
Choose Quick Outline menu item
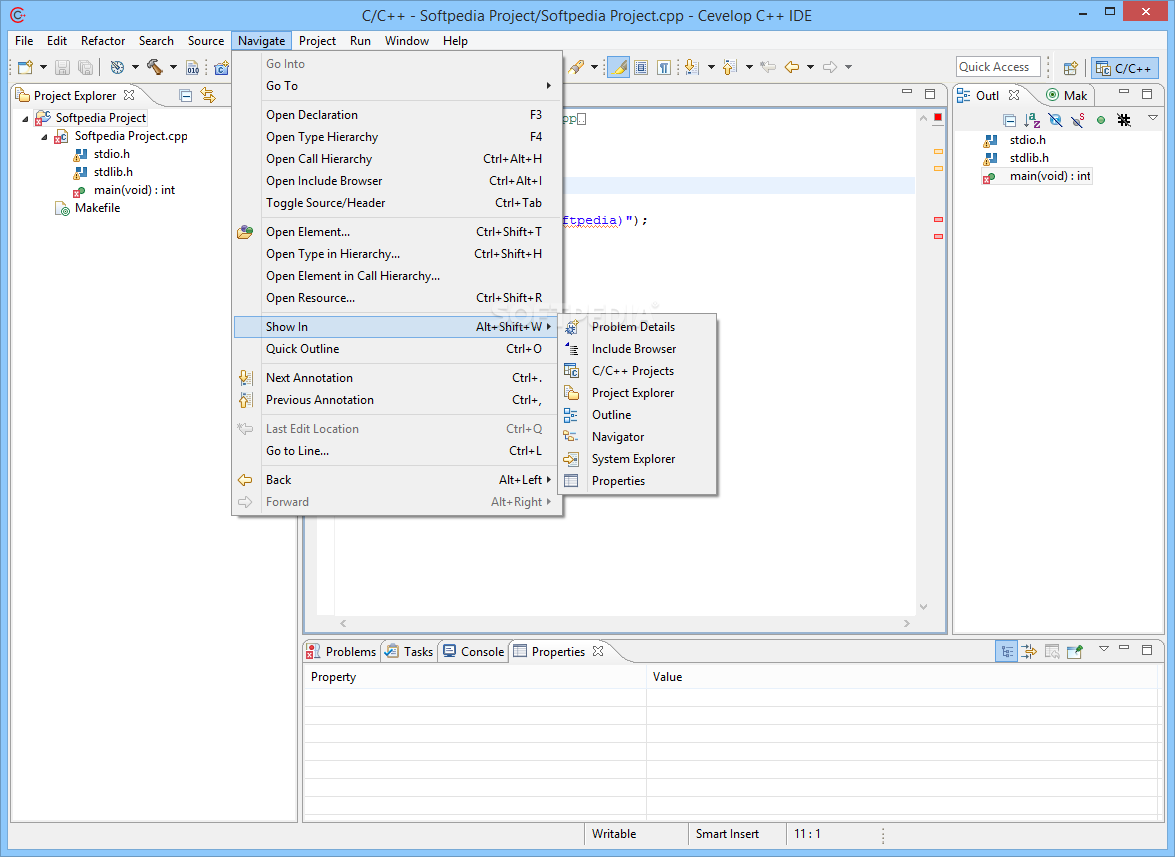(x=397, y=349)
